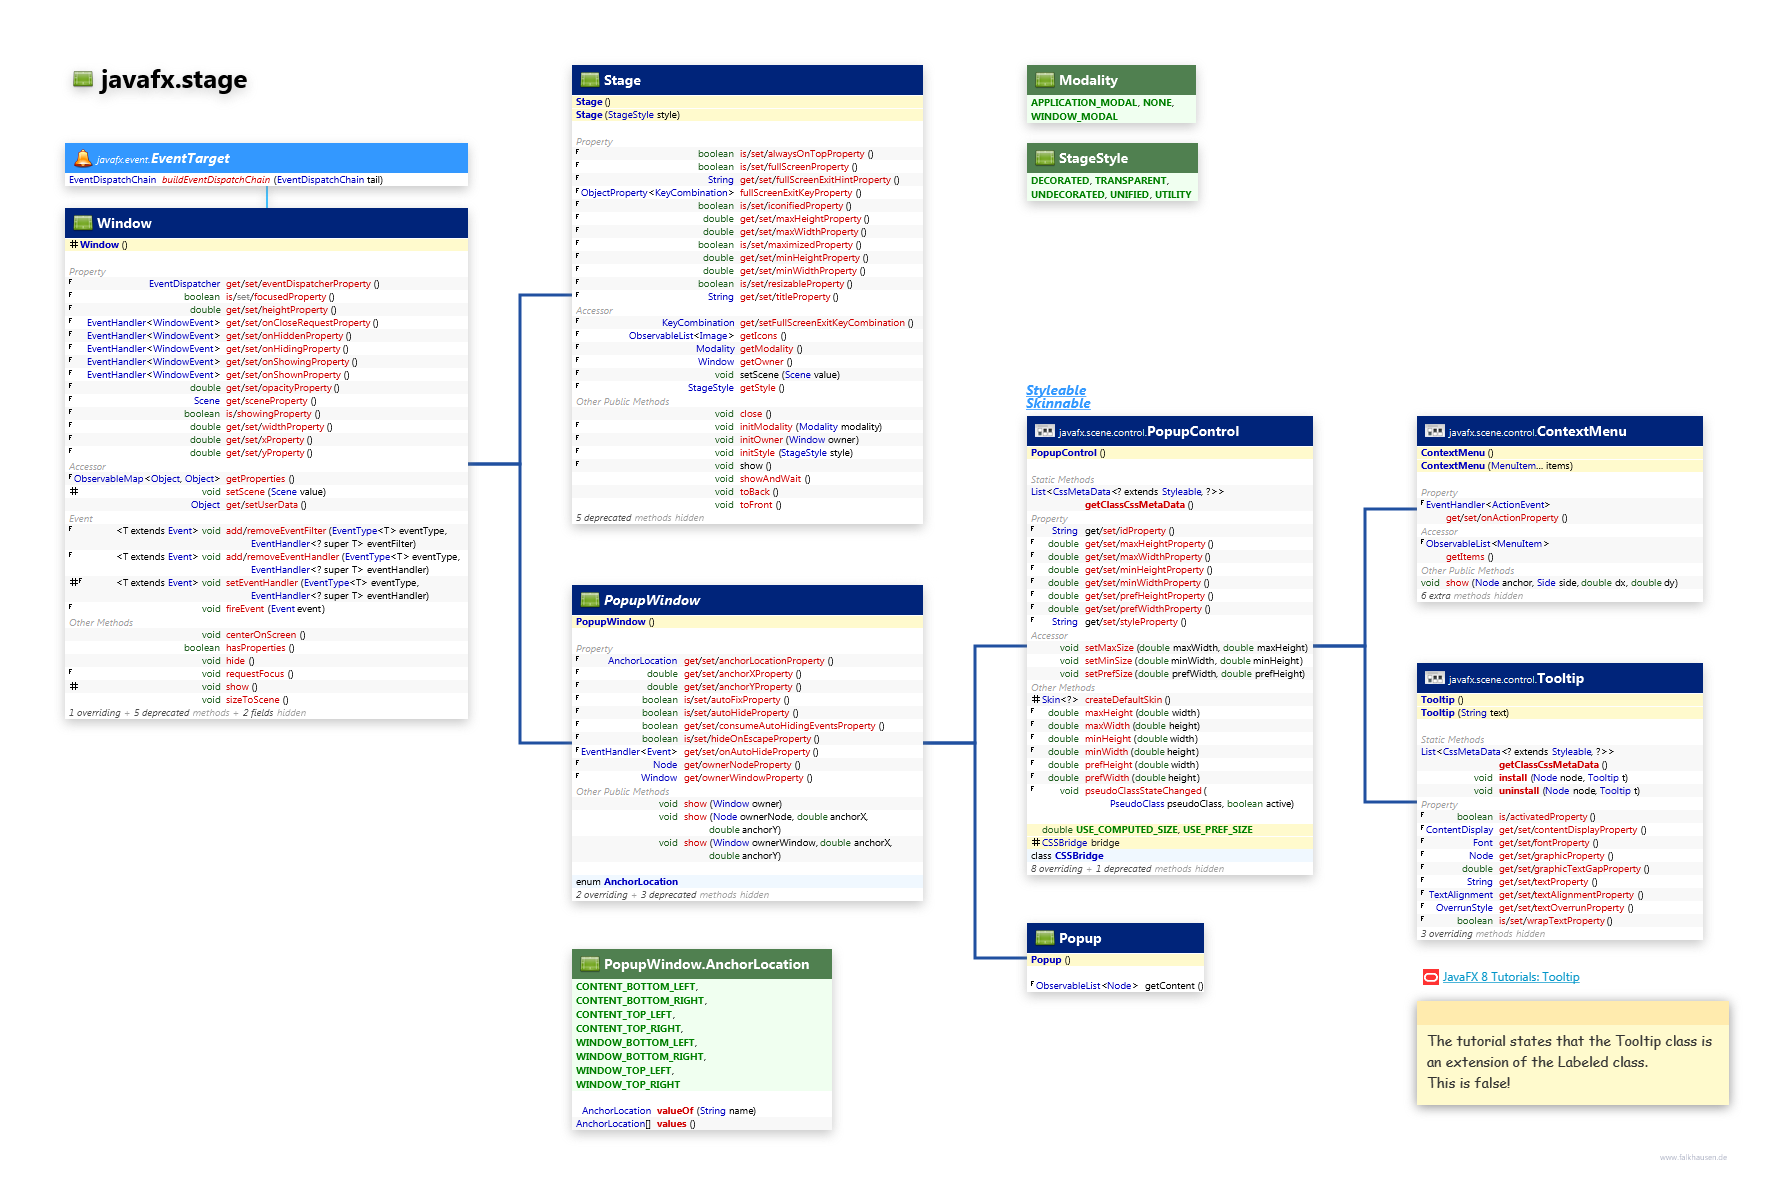Click the ContextMenu class icon

1435,431
